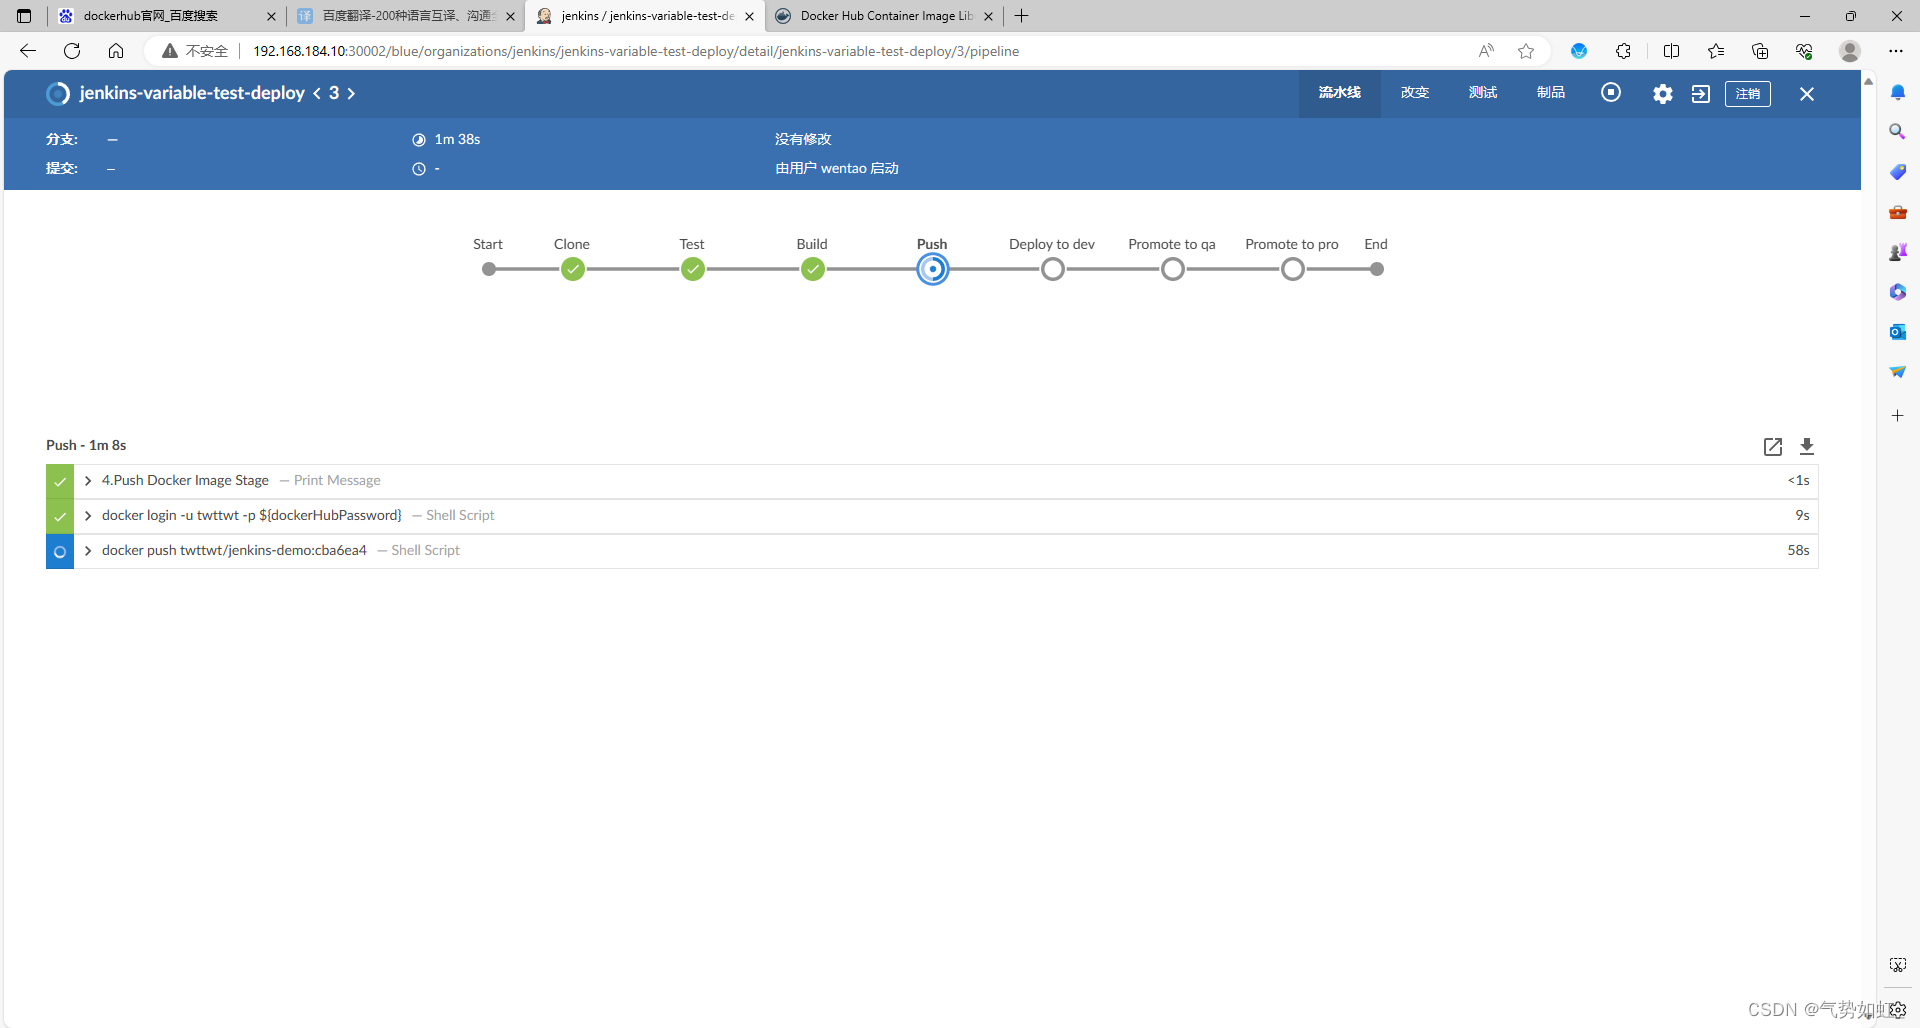Reload the page with refresh icon
Screen dimensions: 1920x1028
point(72,51)
